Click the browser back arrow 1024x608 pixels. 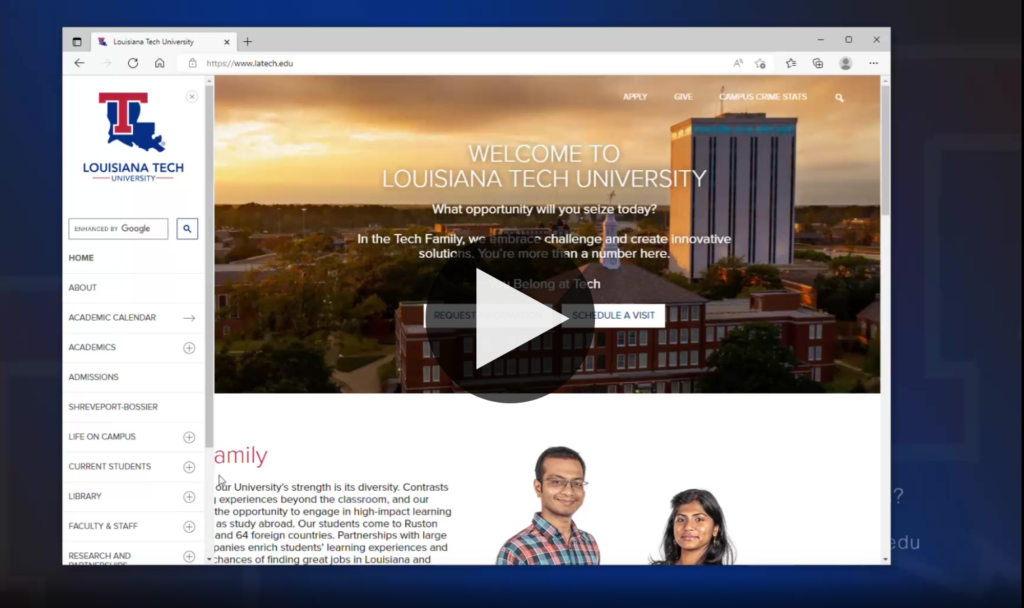click(79, 63)
